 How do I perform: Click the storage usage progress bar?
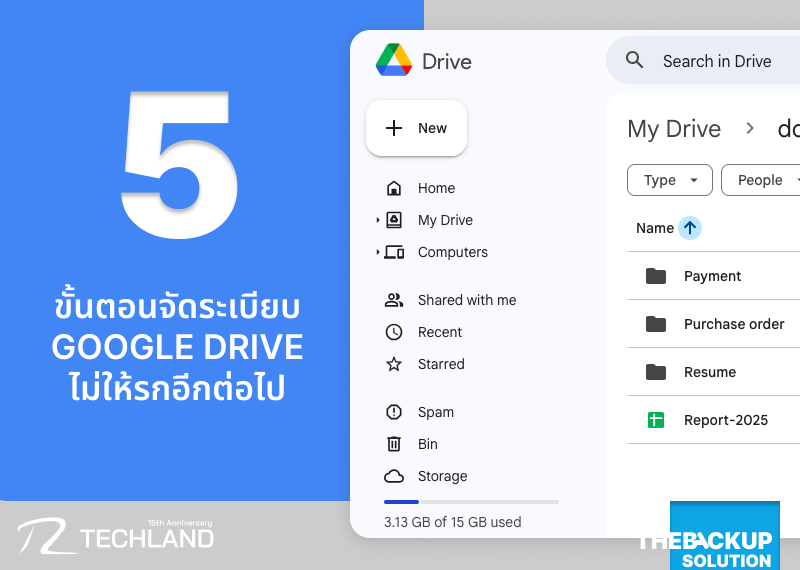(x=471, y=502)
